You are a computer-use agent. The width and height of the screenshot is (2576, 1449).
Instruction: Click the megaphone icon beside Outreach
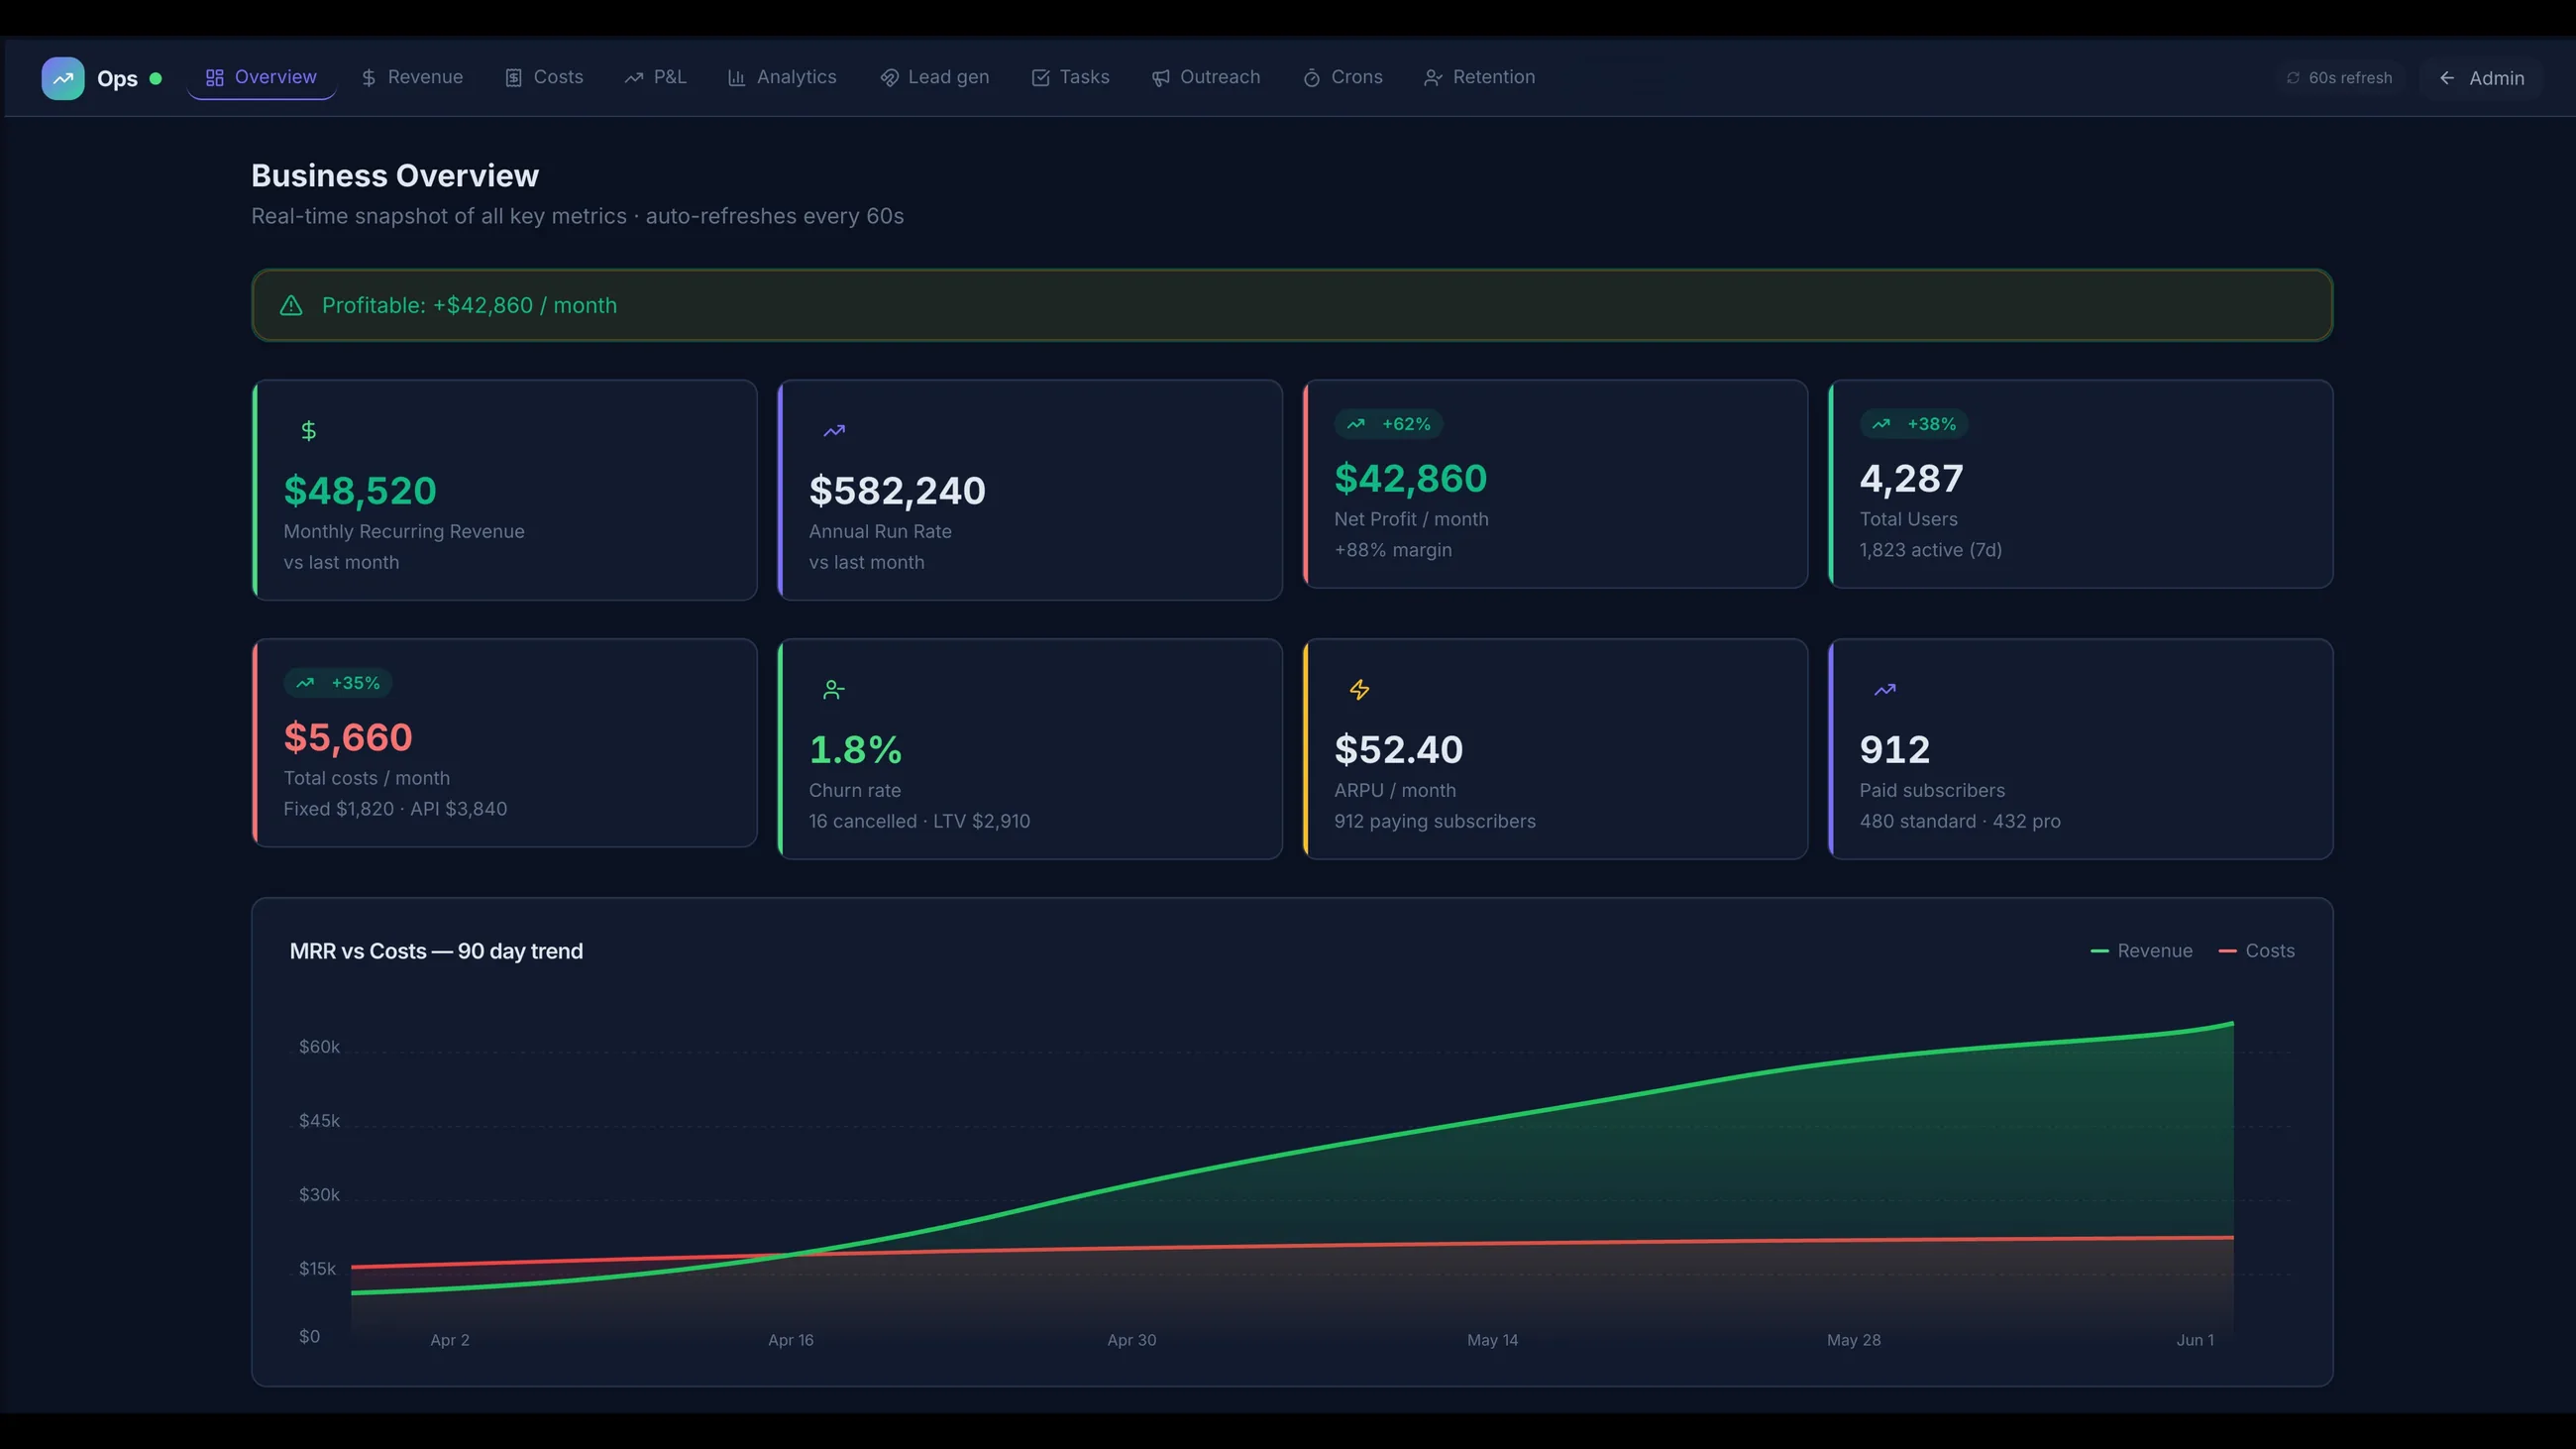pyautogui.click(x=1160, y=78)
